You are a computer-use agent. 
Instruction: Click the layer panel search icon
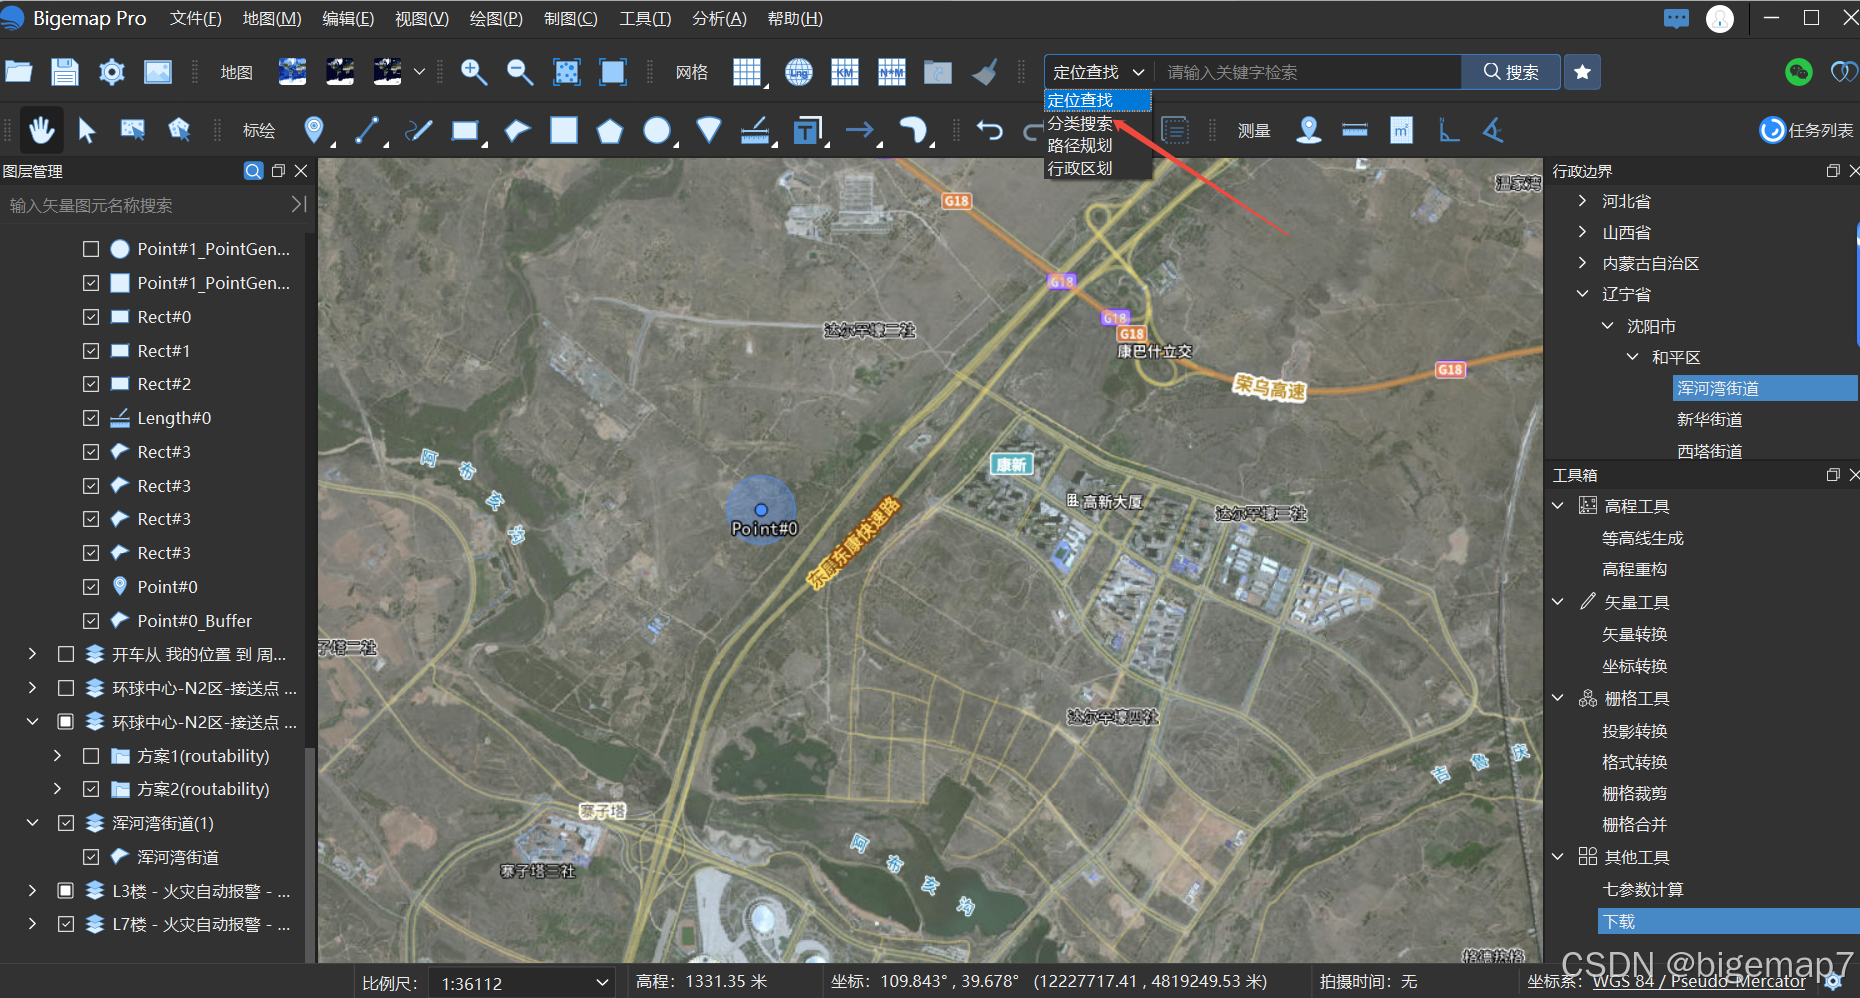click(253, 171)
